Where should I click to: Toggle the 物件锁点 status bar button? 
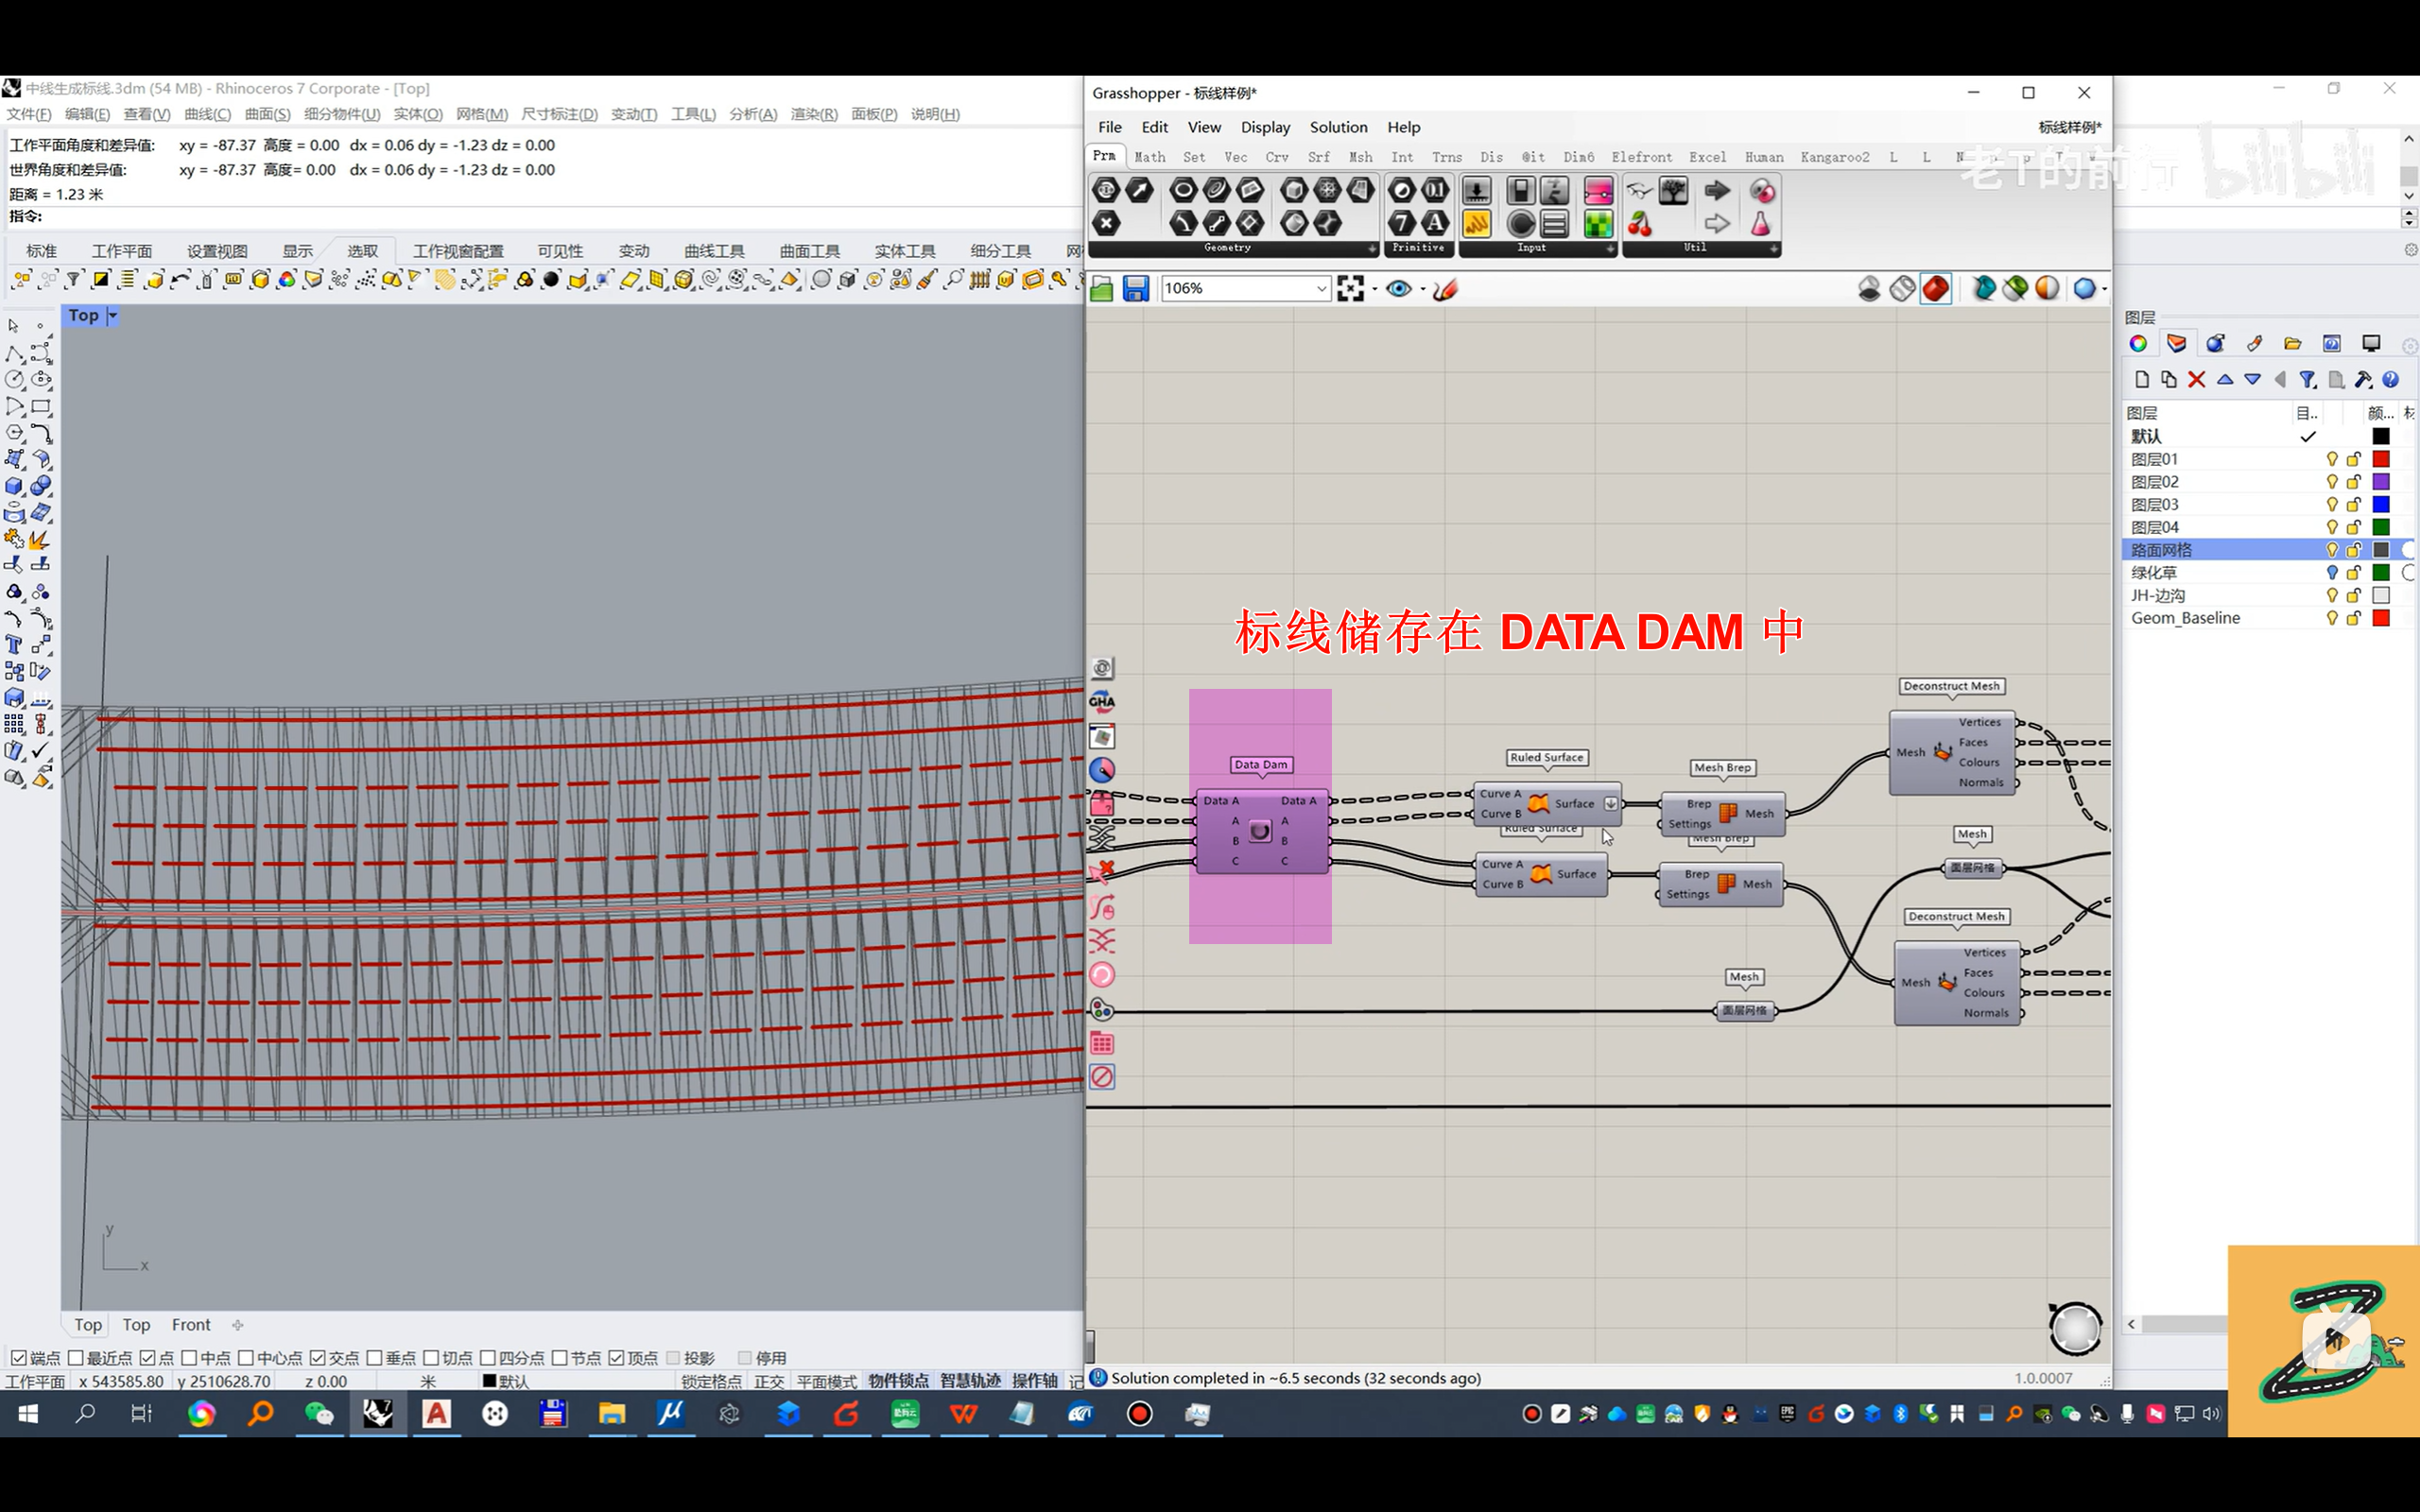[897, 1381]
